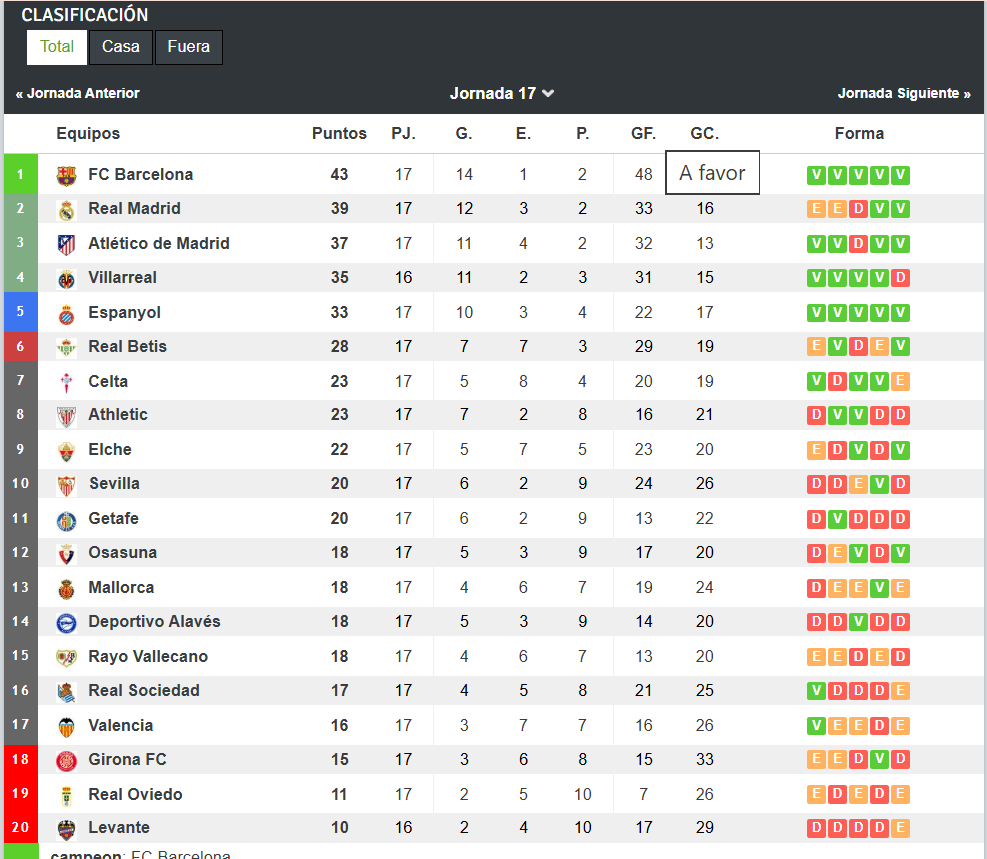This screenshot has height=859, width=987.
Task: Click the Puntos column header
Action: click(339, 133)
